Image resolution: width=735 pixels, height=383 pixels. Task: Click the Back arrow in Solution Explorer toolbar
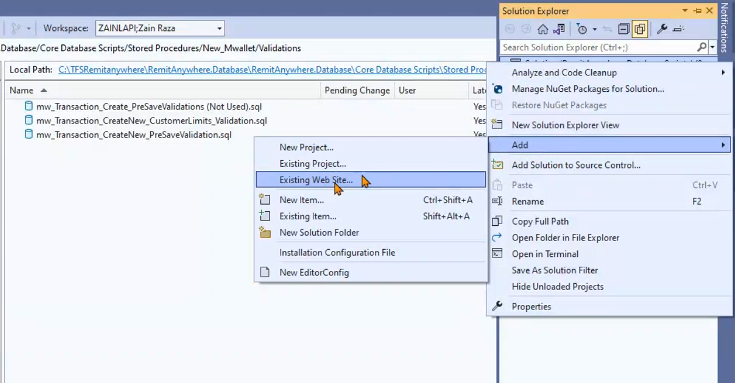(510, 29)
